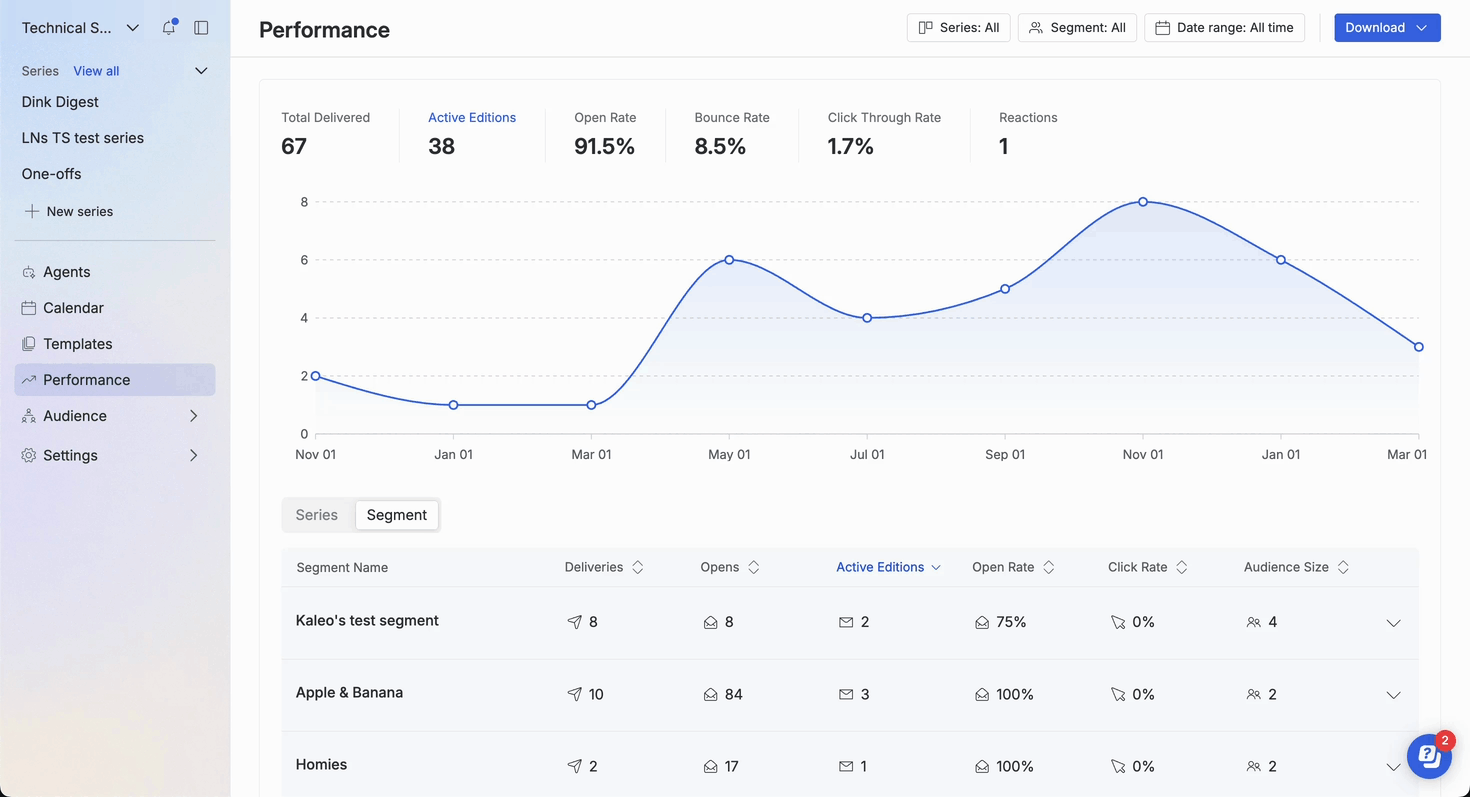Viewport: 1470px width, 797px height.
Task: Open the Technical S... workspace switcher
Action: [x=80, y=28]
